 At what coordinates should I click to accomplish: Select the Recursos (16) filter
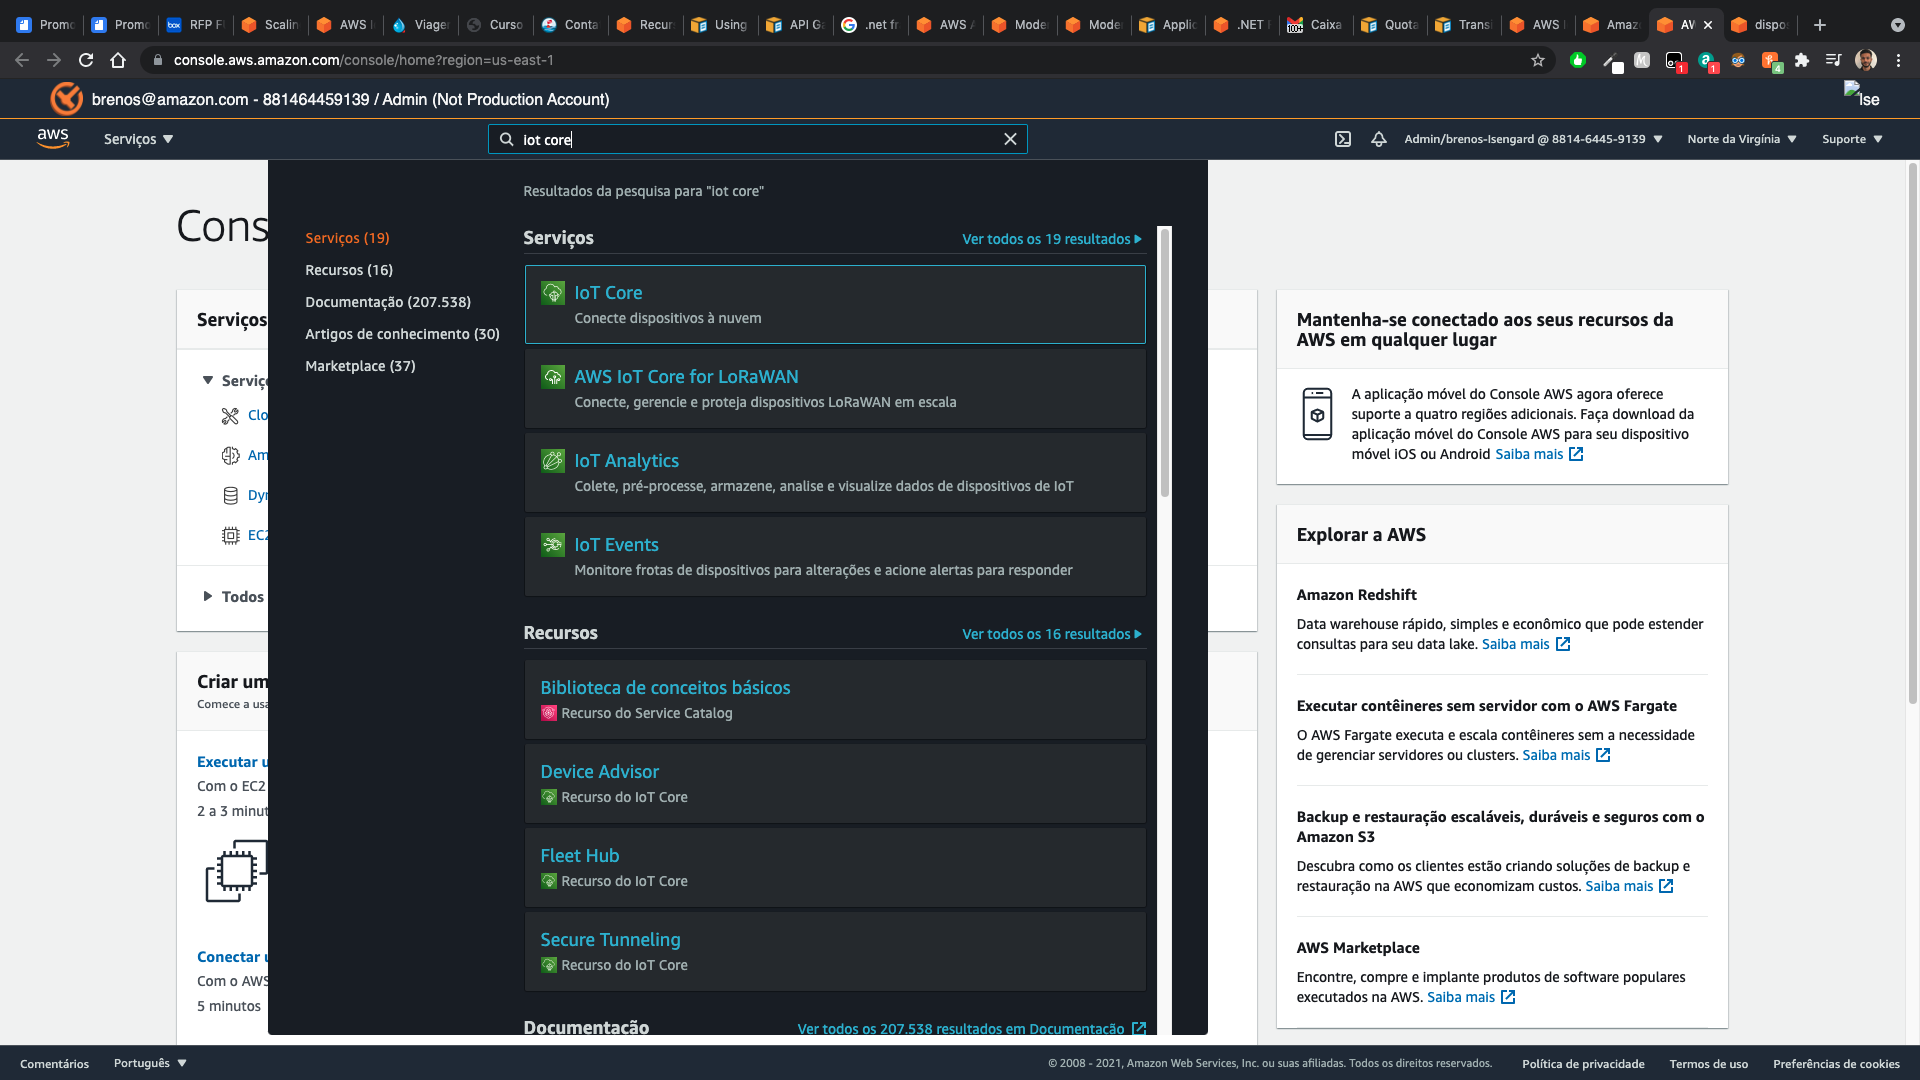(x=349, y=270)
